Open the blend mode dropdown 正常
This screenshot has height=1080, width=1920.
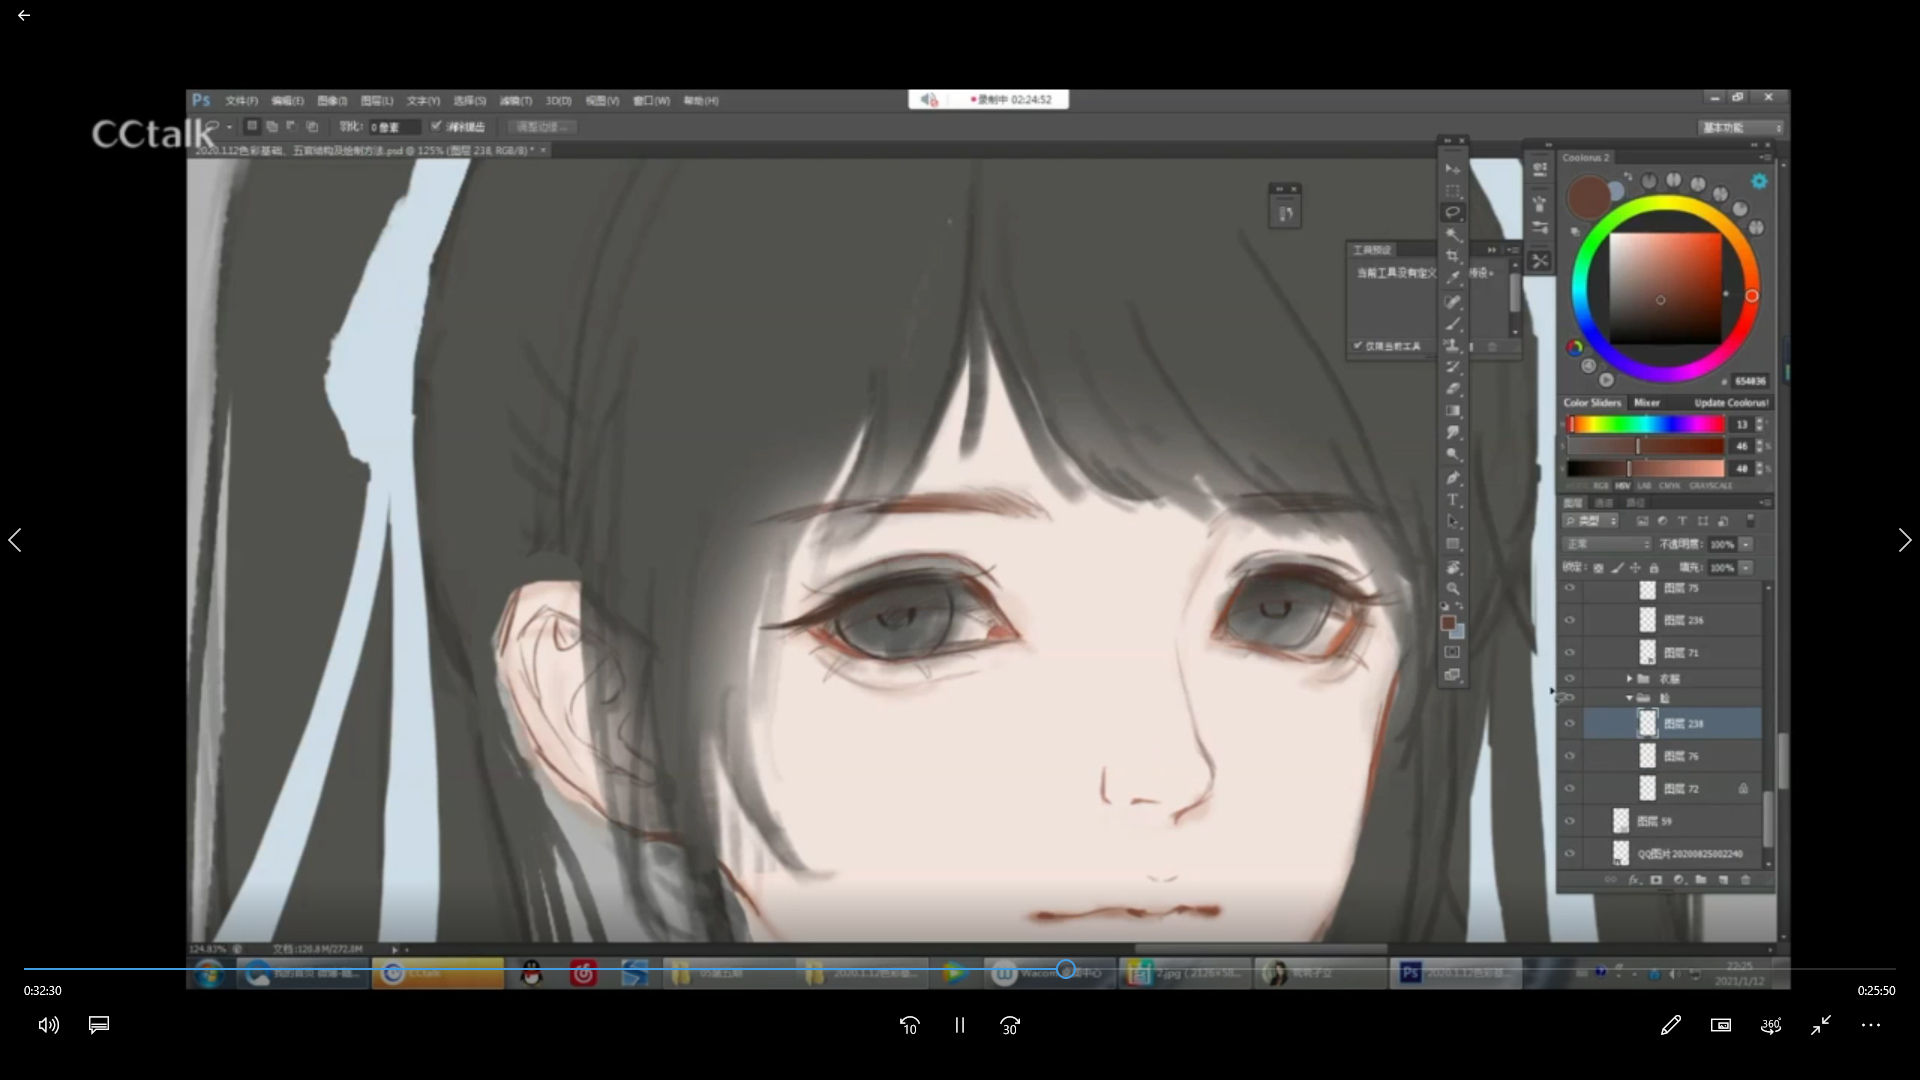(1607, 544)
